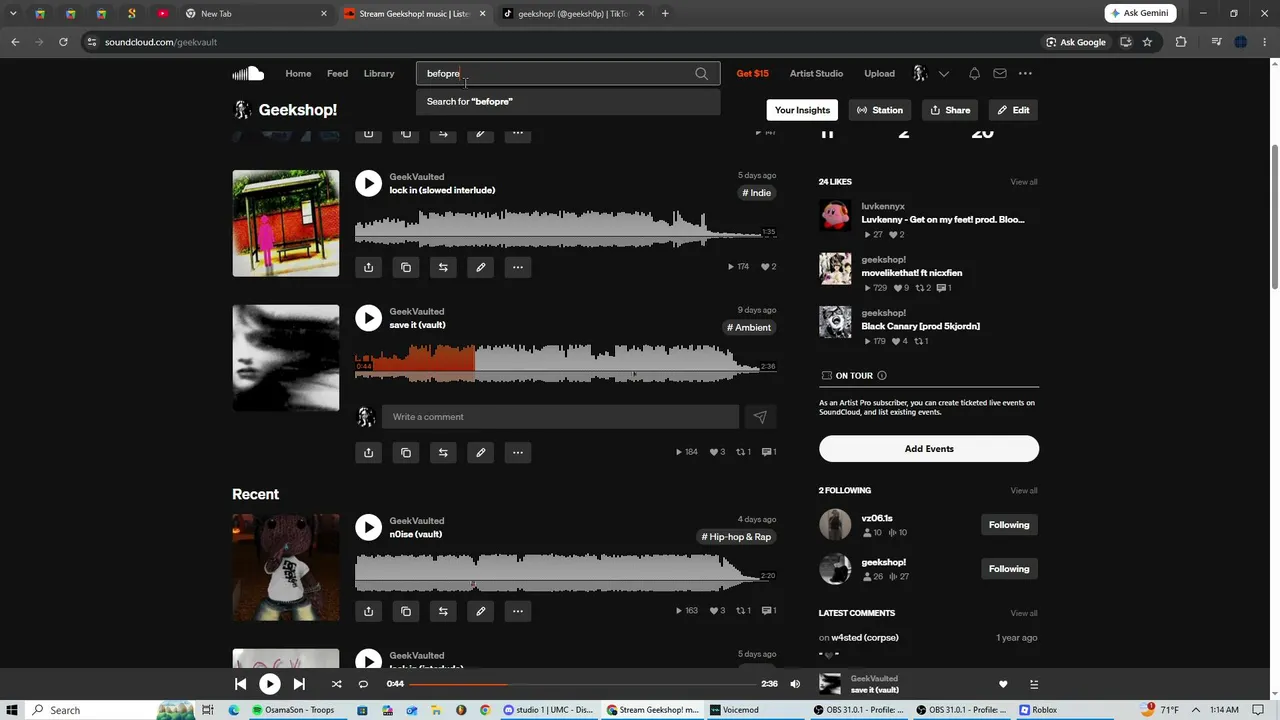Repost lock in (slowed interlude) track

pyautogui.click(x=443, y=267)
